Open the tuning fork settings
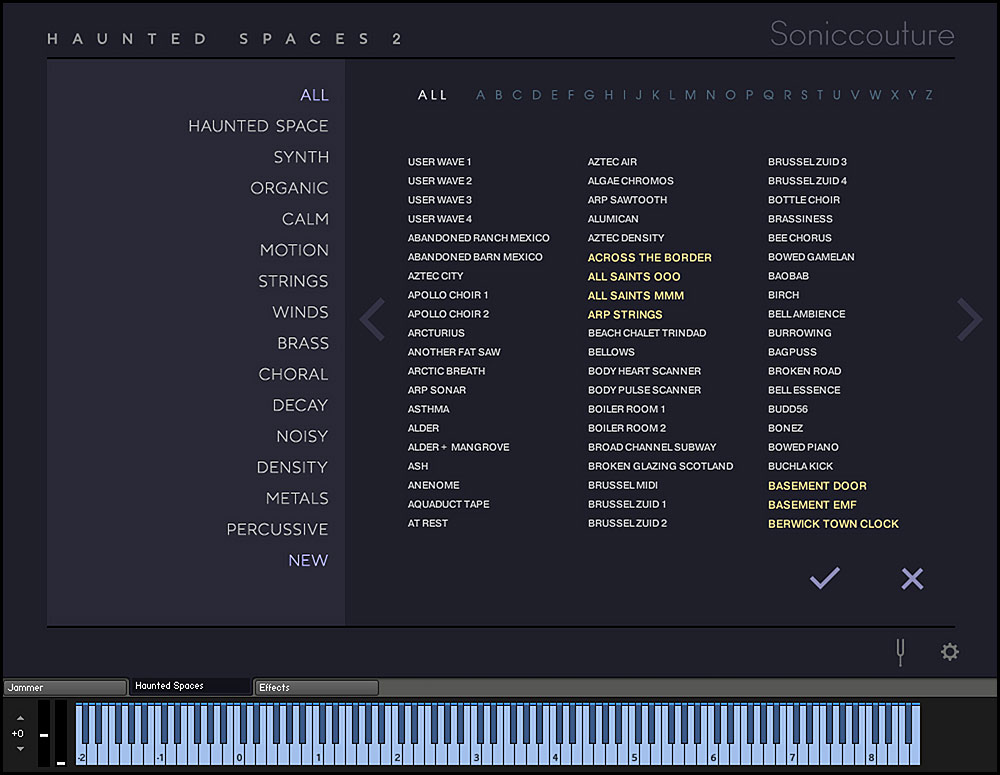This screenshot has width=1000, height=775. [x=900, y=653]
